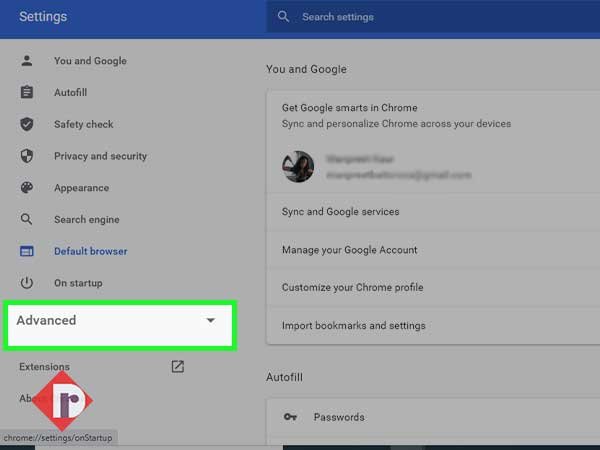Click the Safety check shield icon
This screenshot has height=450, width=600.
pos(27,124)
